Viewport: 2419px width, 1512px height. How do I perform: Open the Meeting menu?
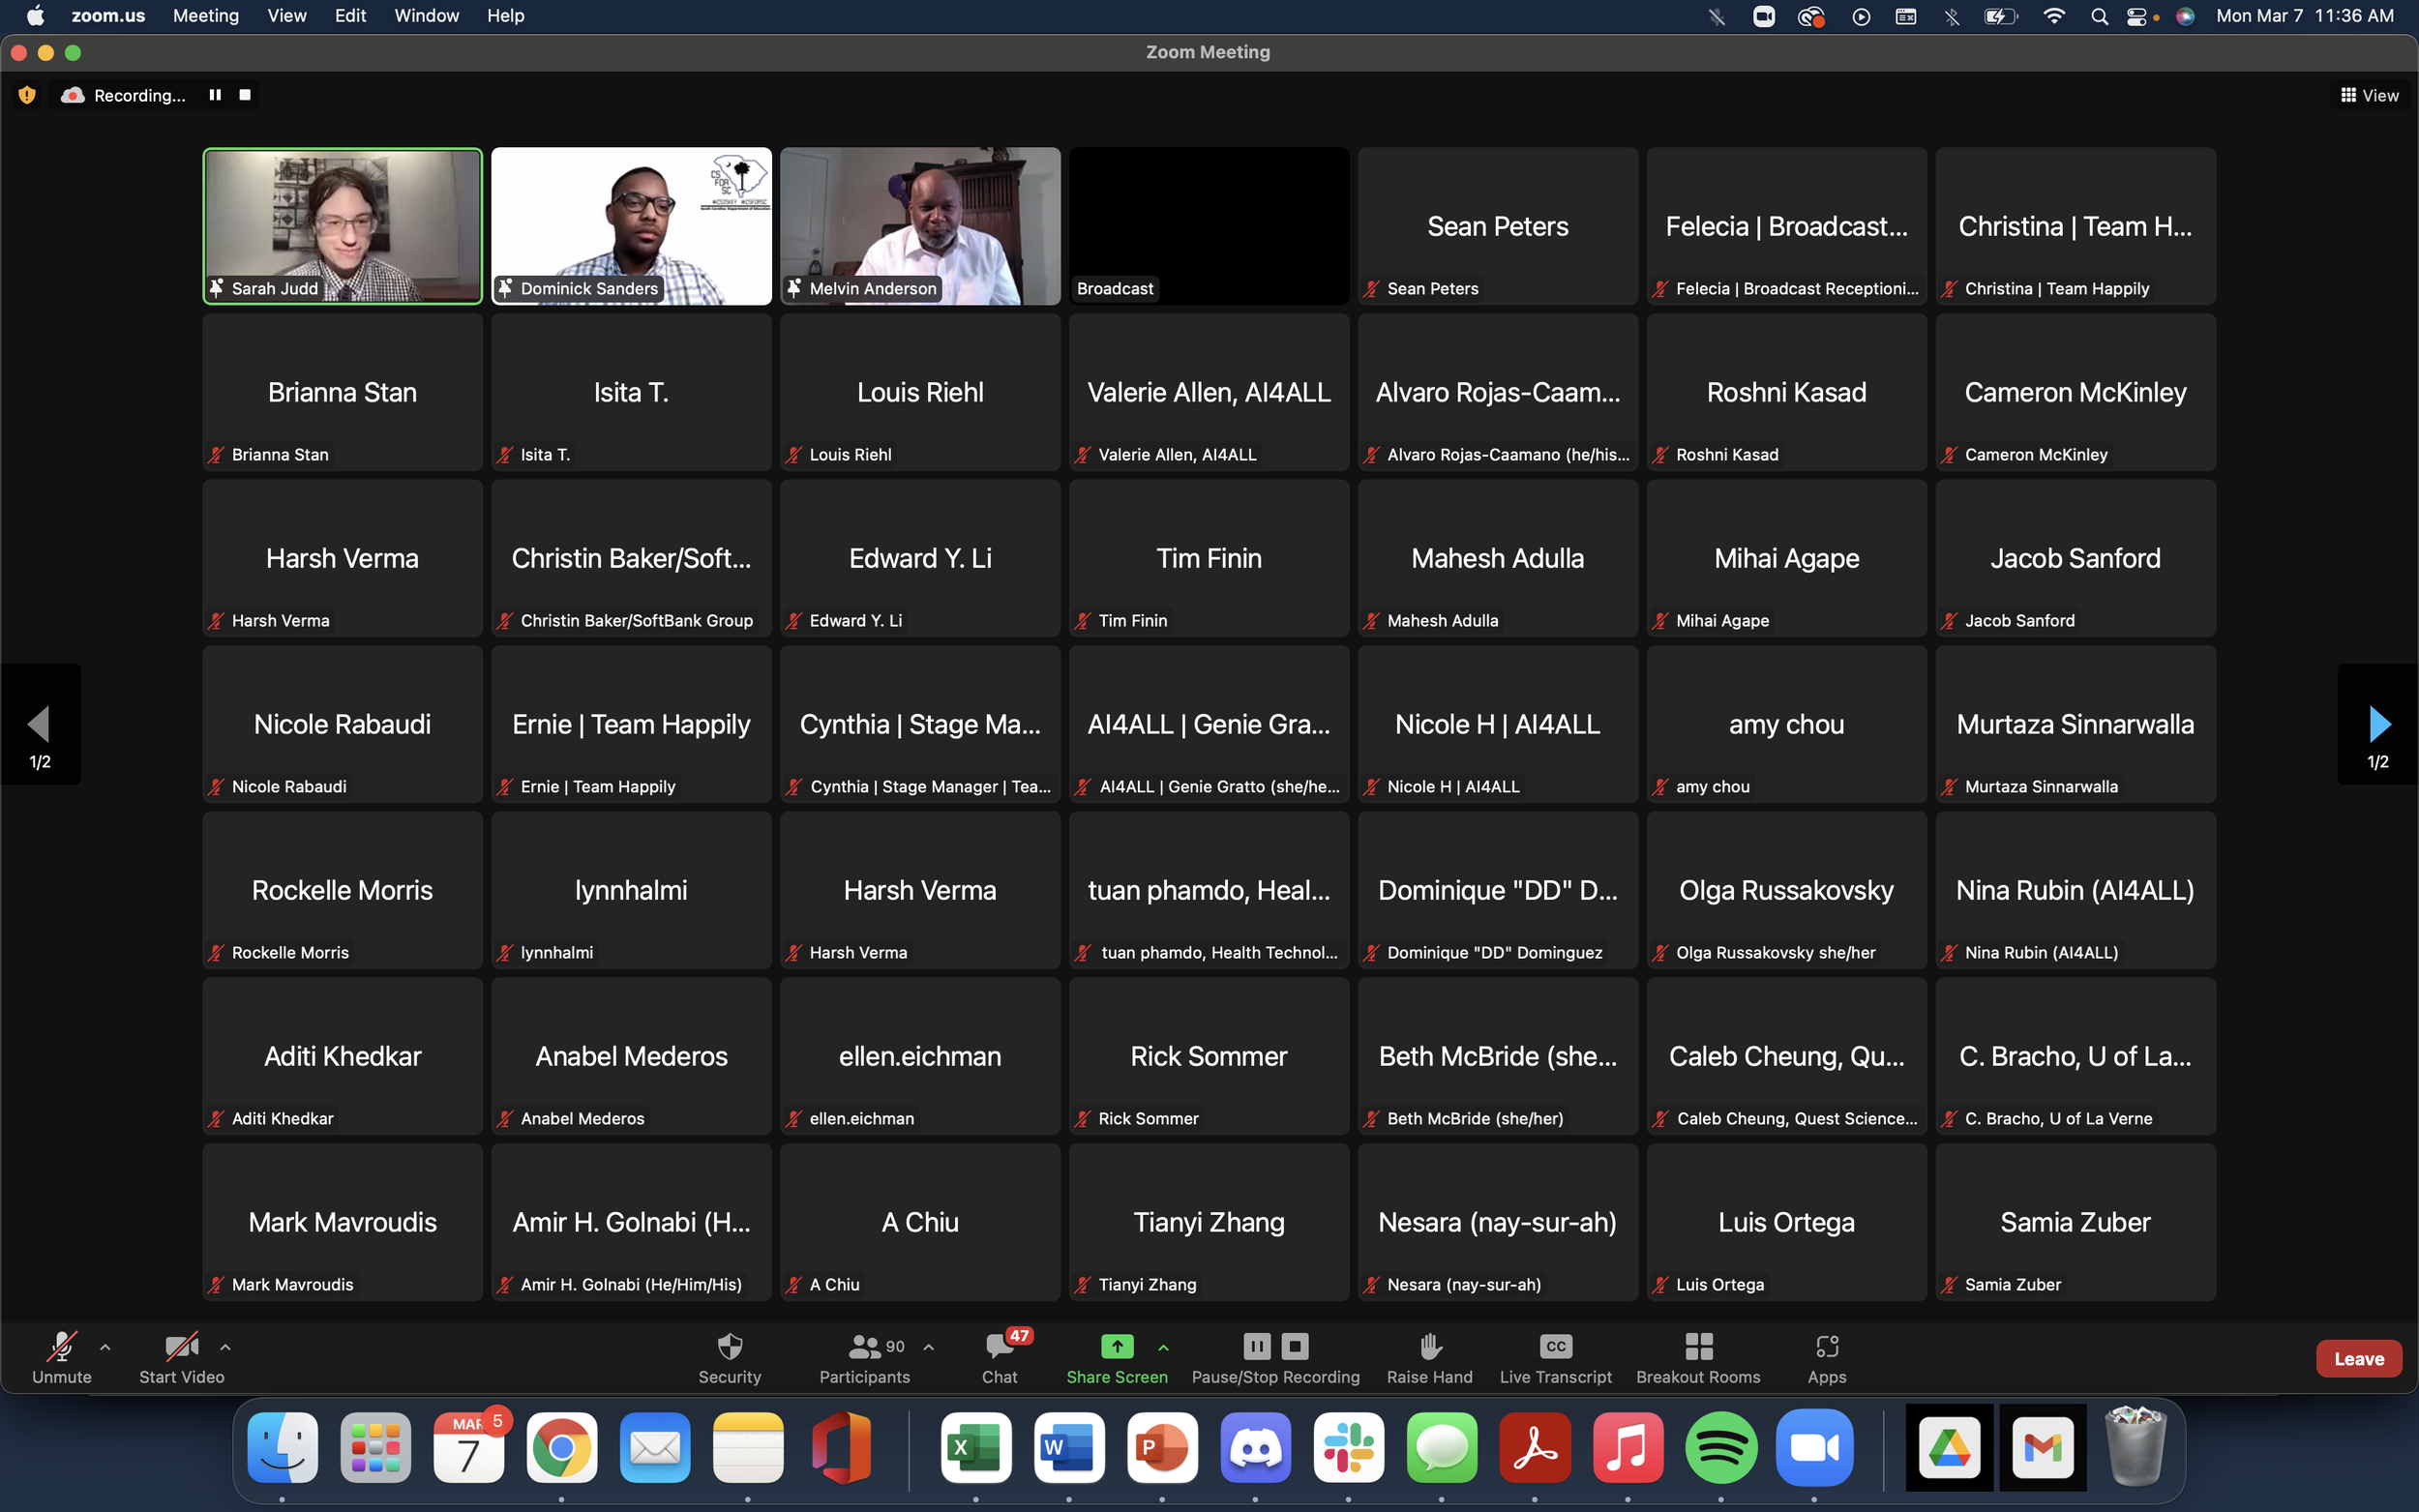tap(205, 16)
